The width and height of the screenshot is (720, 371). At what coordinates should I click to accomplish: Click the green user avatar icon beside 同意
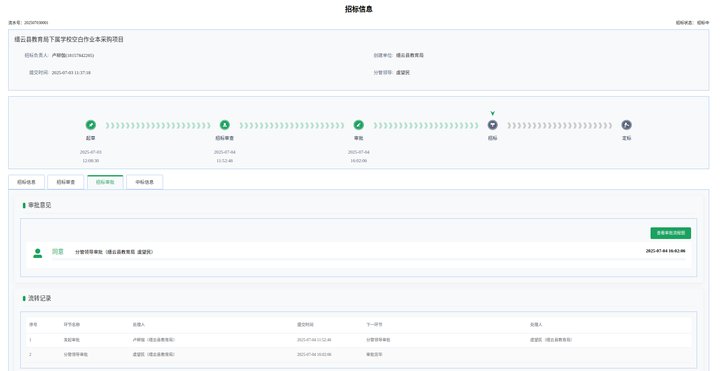coord(38,253)
